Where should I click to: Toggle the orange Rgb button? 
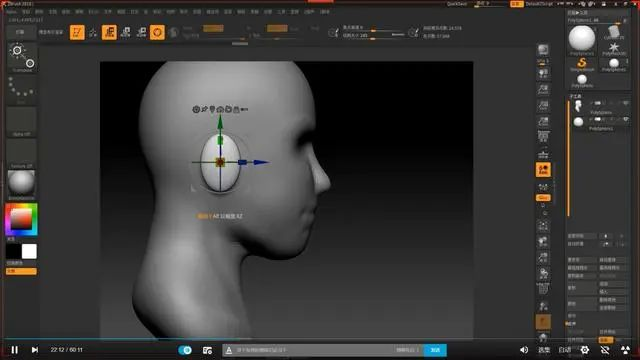[213, 28]
